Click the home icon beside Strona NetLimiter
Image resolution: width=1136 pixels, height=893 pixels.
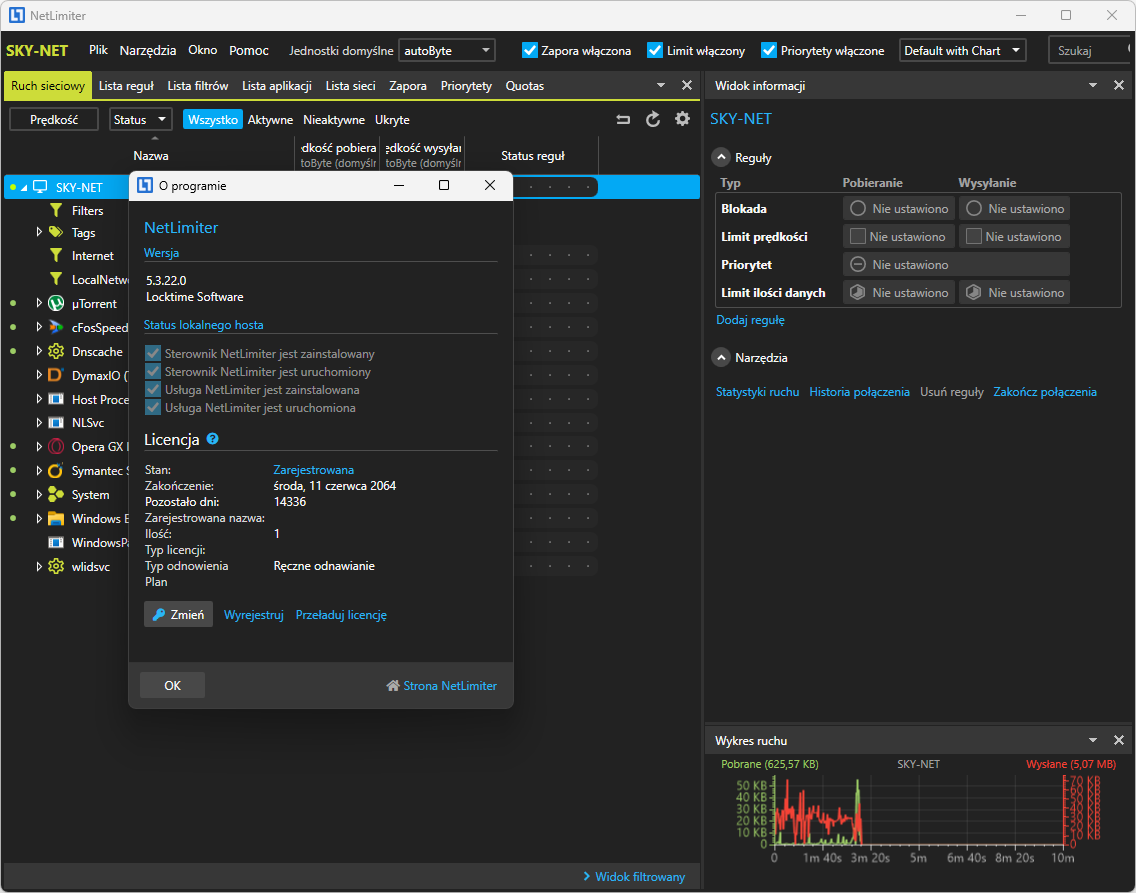tap(393, 685)
